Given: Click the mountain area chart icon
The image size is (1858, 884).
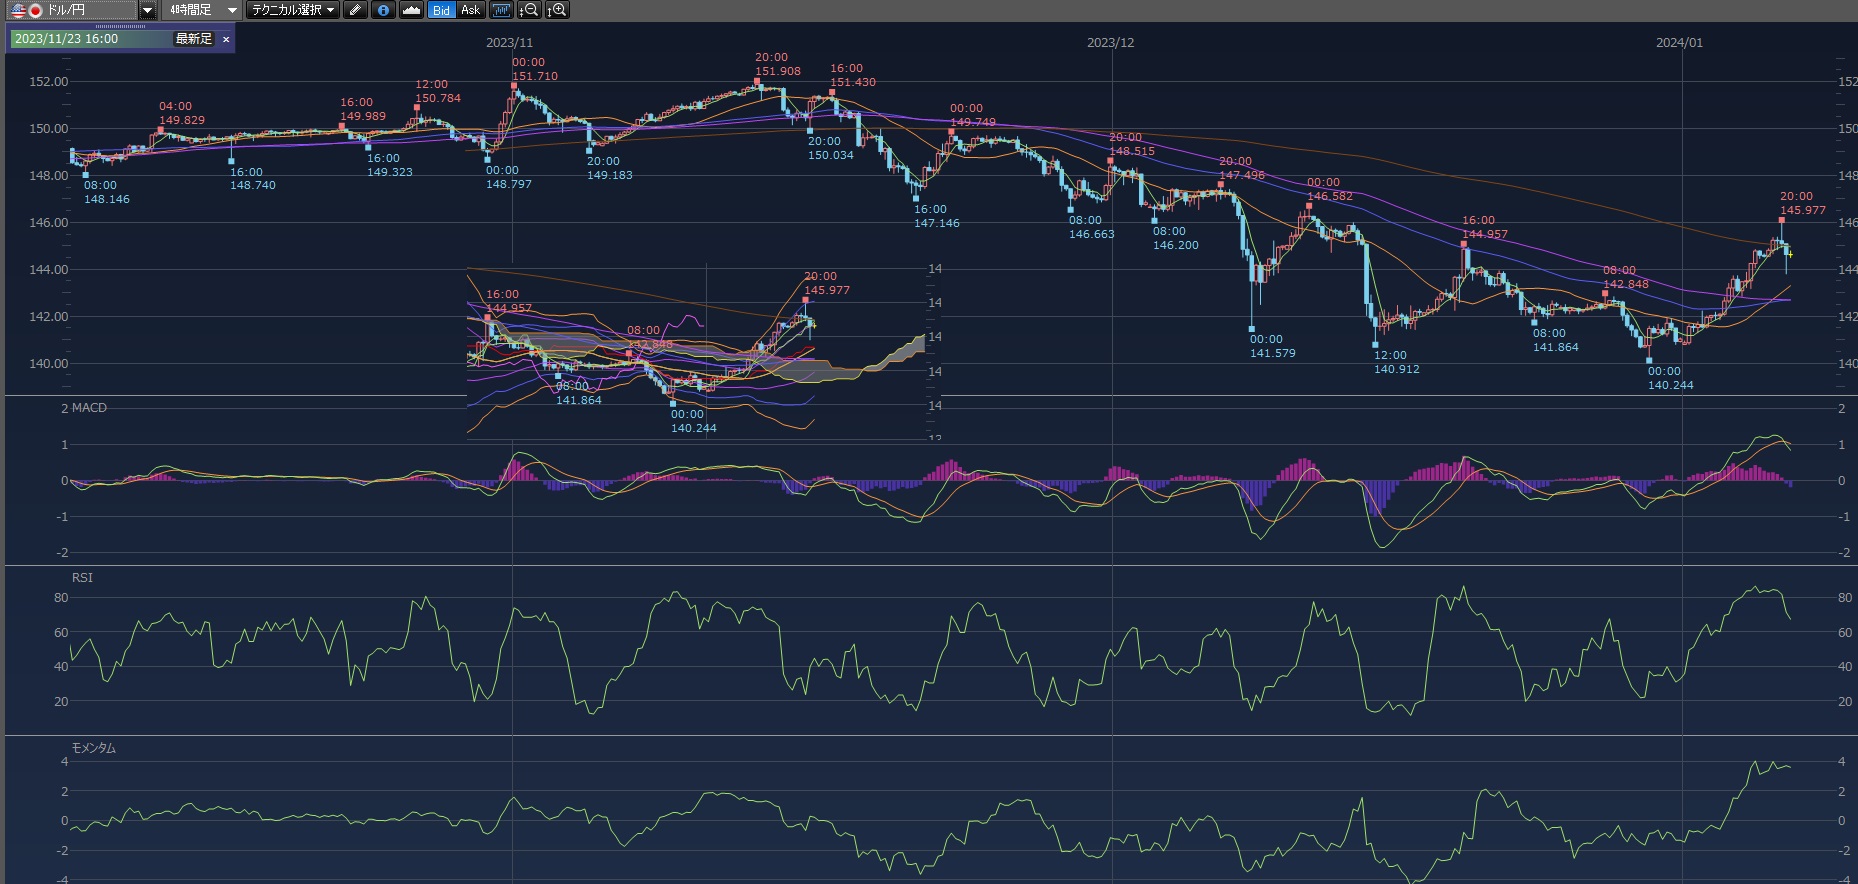Looking at the screenshot, I should tap(411, 10).
